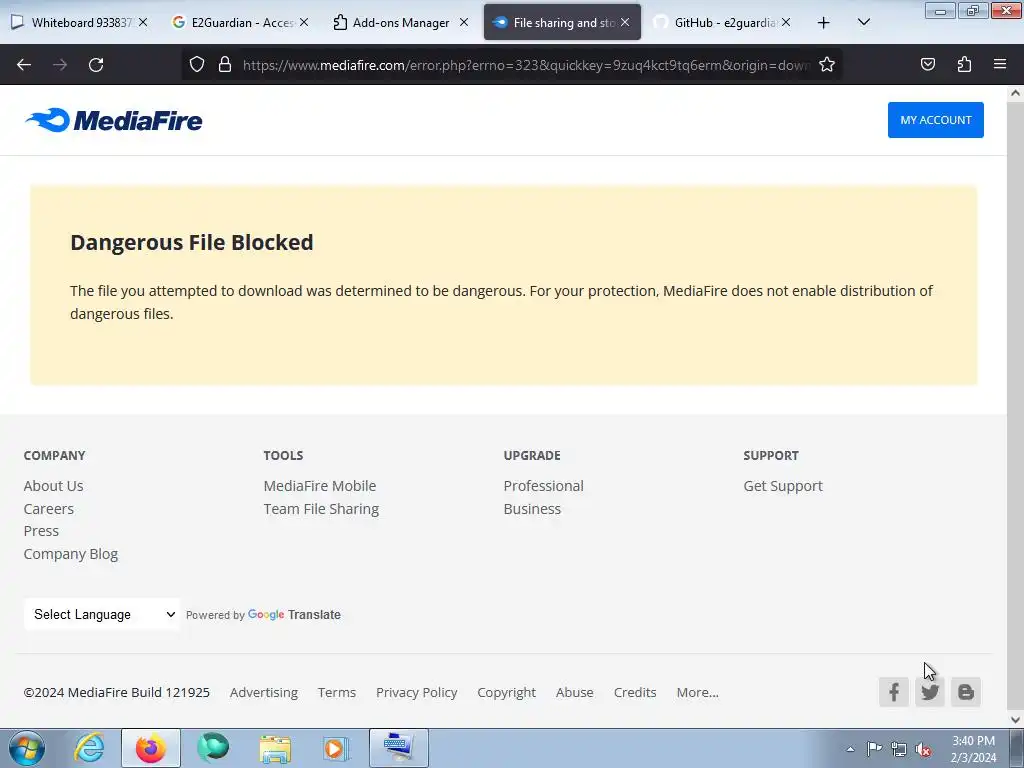Switch to the GitHub e2guardian tab
Image resolution: width=1024 pixels, height=768 pixels.
pos(723,22)
